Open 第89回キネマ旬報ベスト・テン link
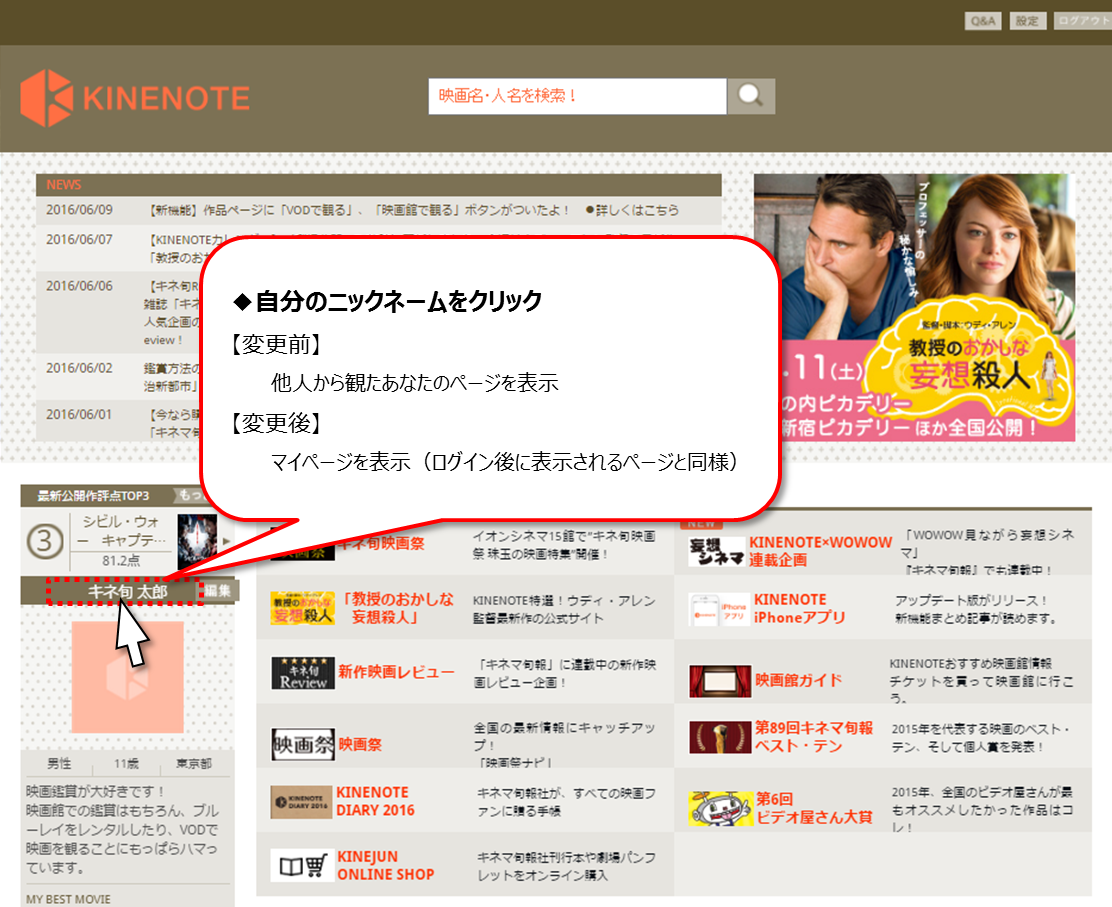 [x=814, y=737]
